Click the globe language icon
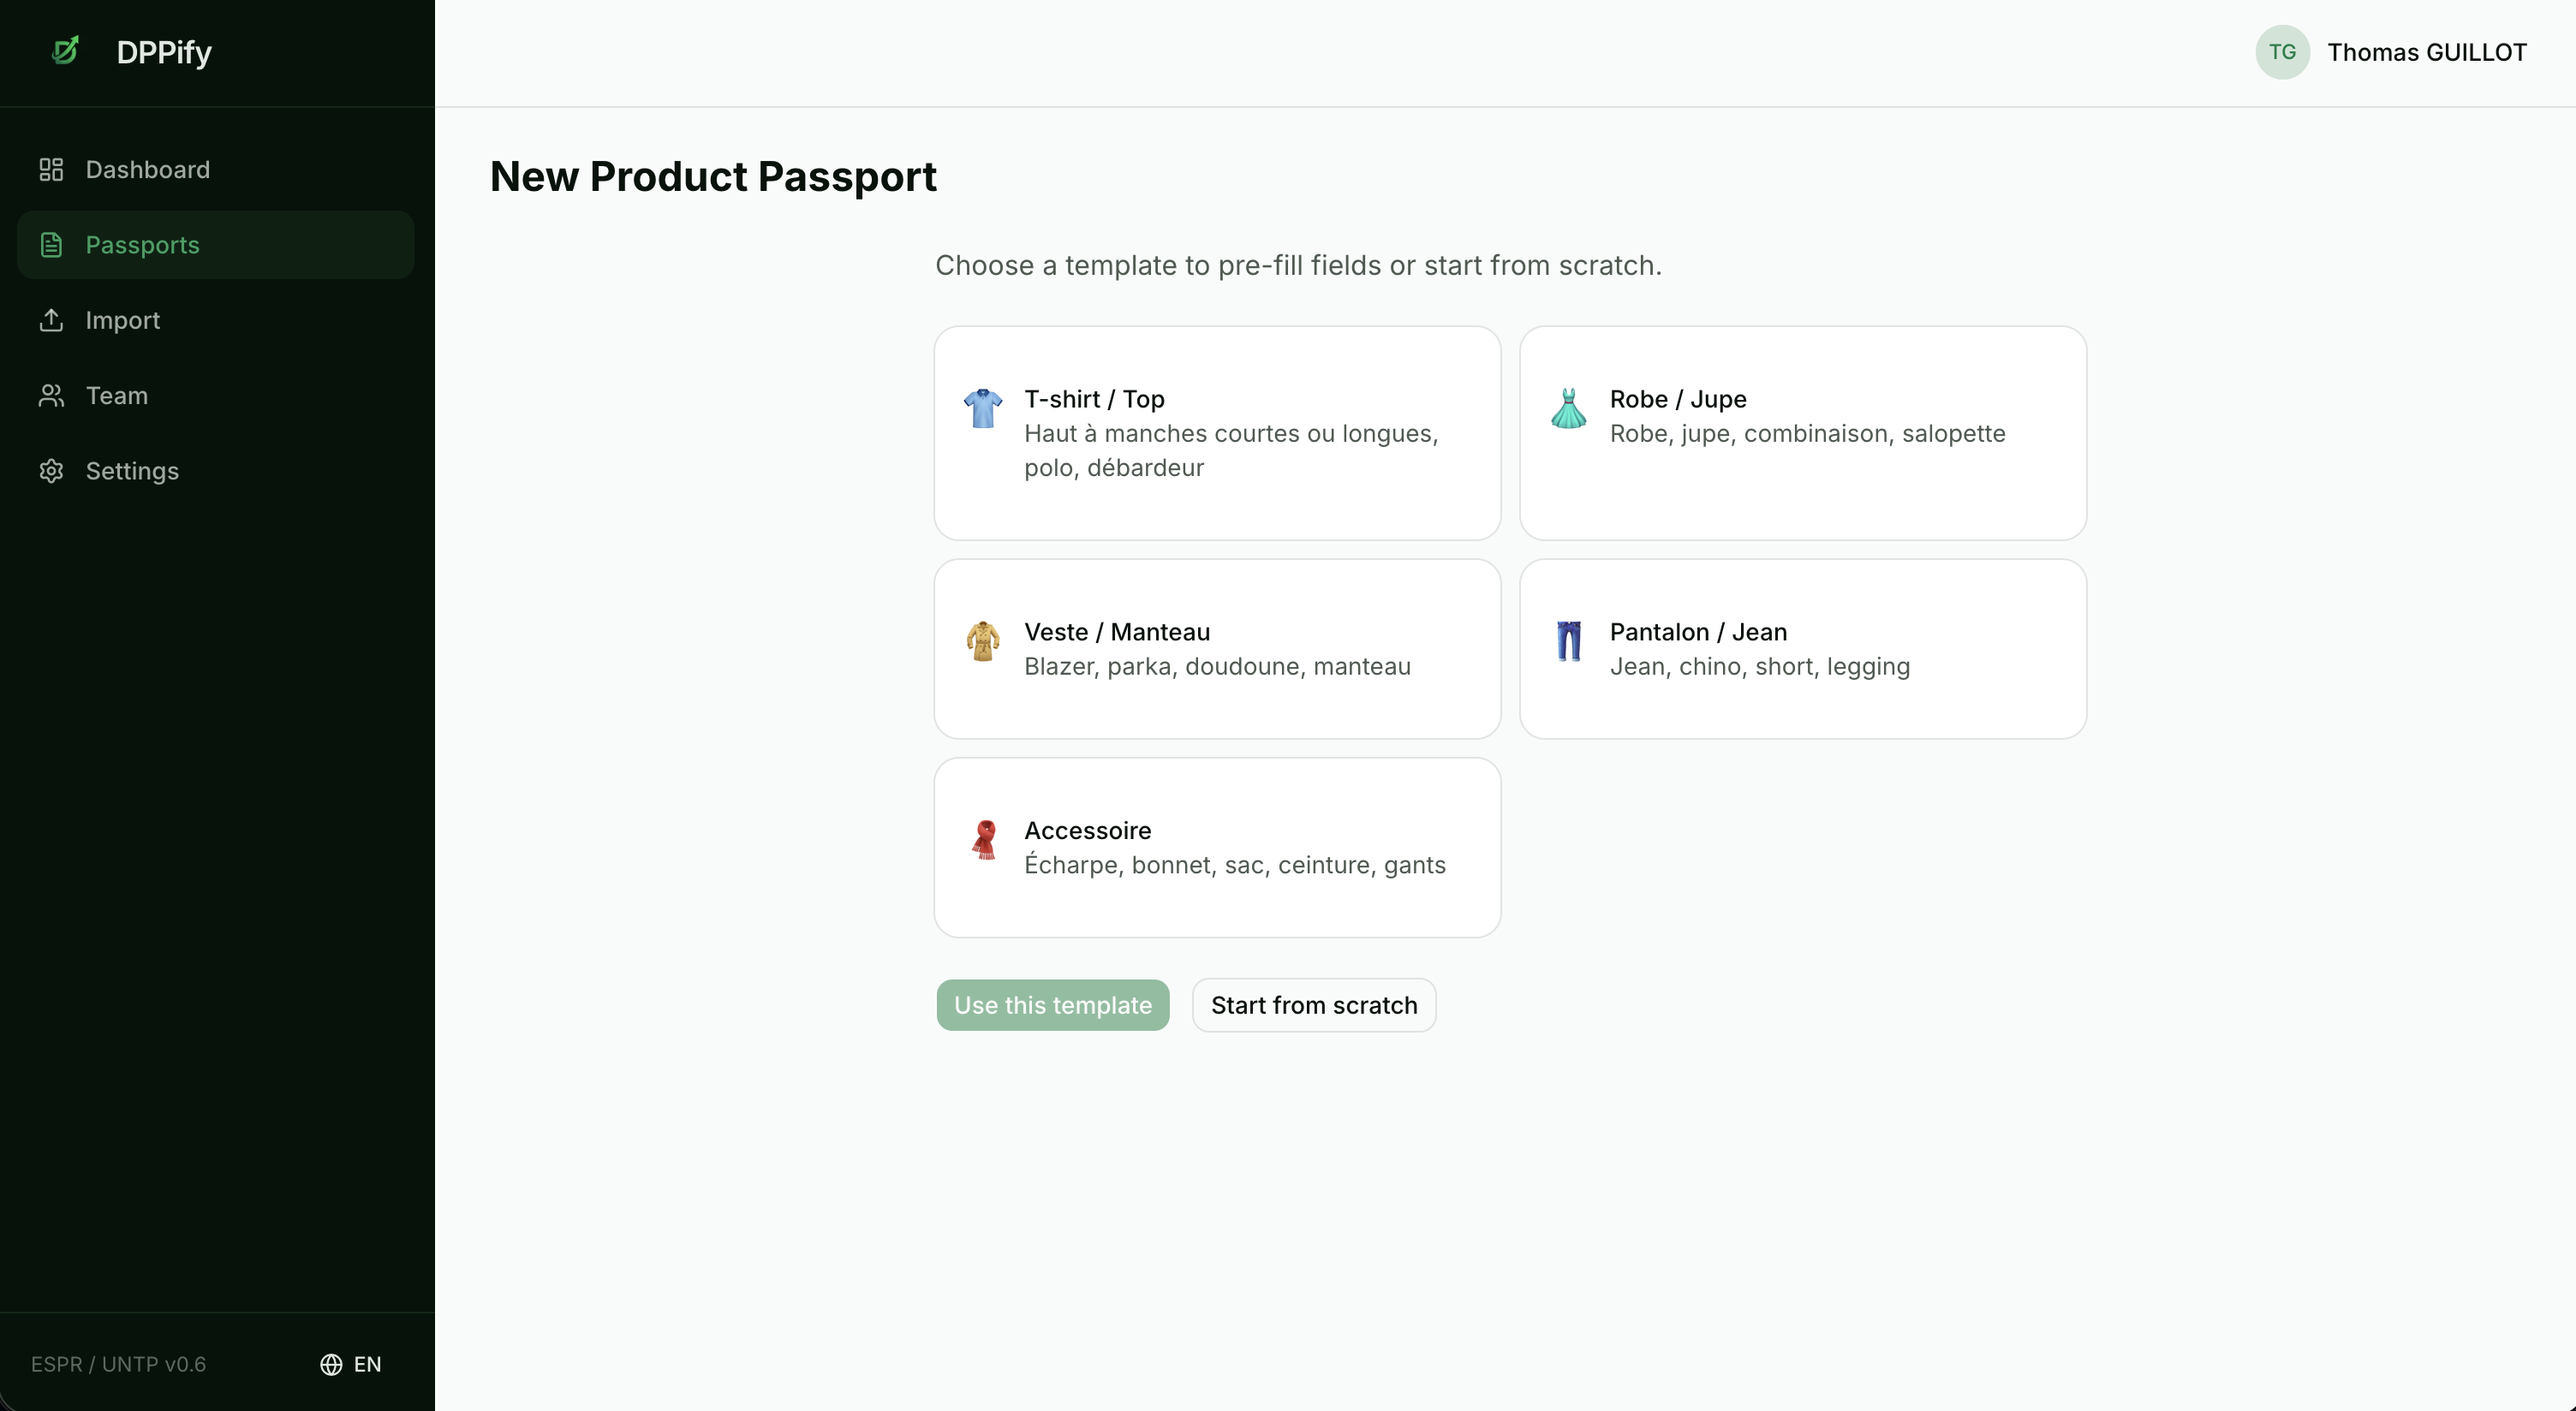This screenshot has width=2576, height=1411. 331,1364
